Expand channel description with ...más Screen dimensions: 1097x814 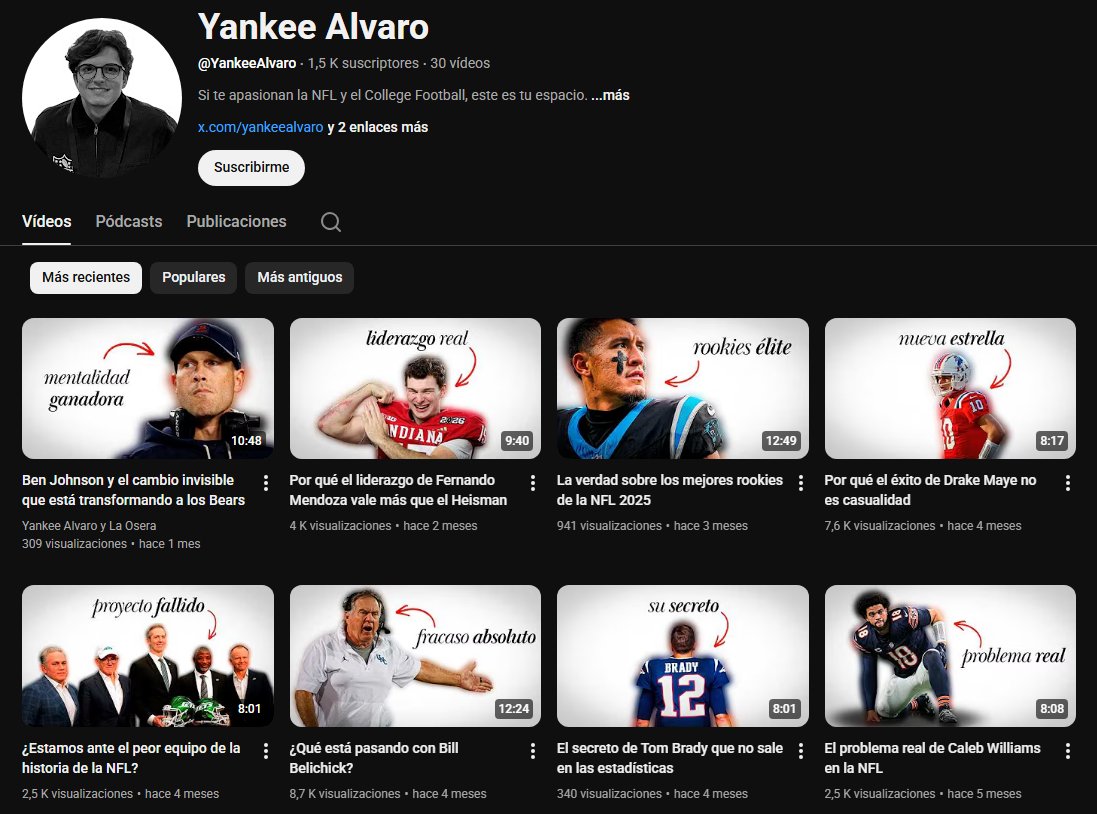(x=610, y=95)
